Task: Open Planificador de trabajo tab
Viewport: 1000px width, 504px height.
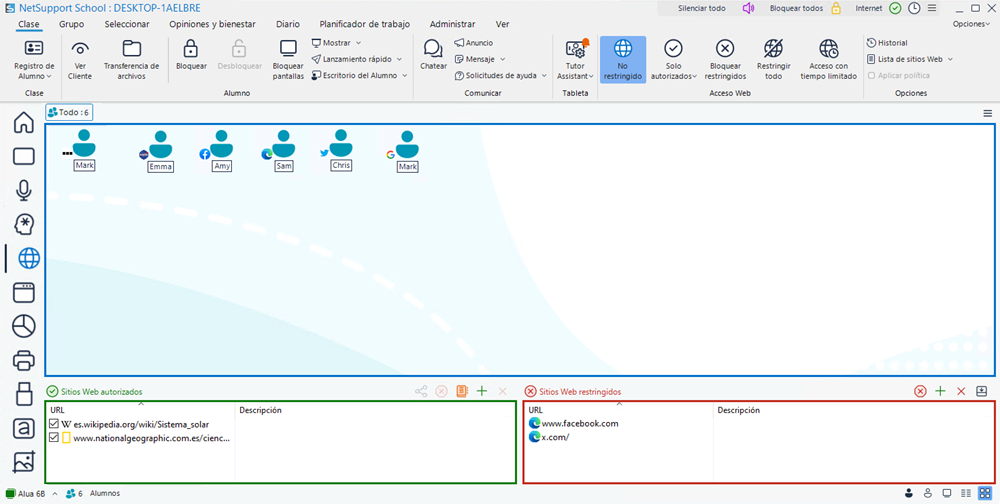Action: [365, 24]
